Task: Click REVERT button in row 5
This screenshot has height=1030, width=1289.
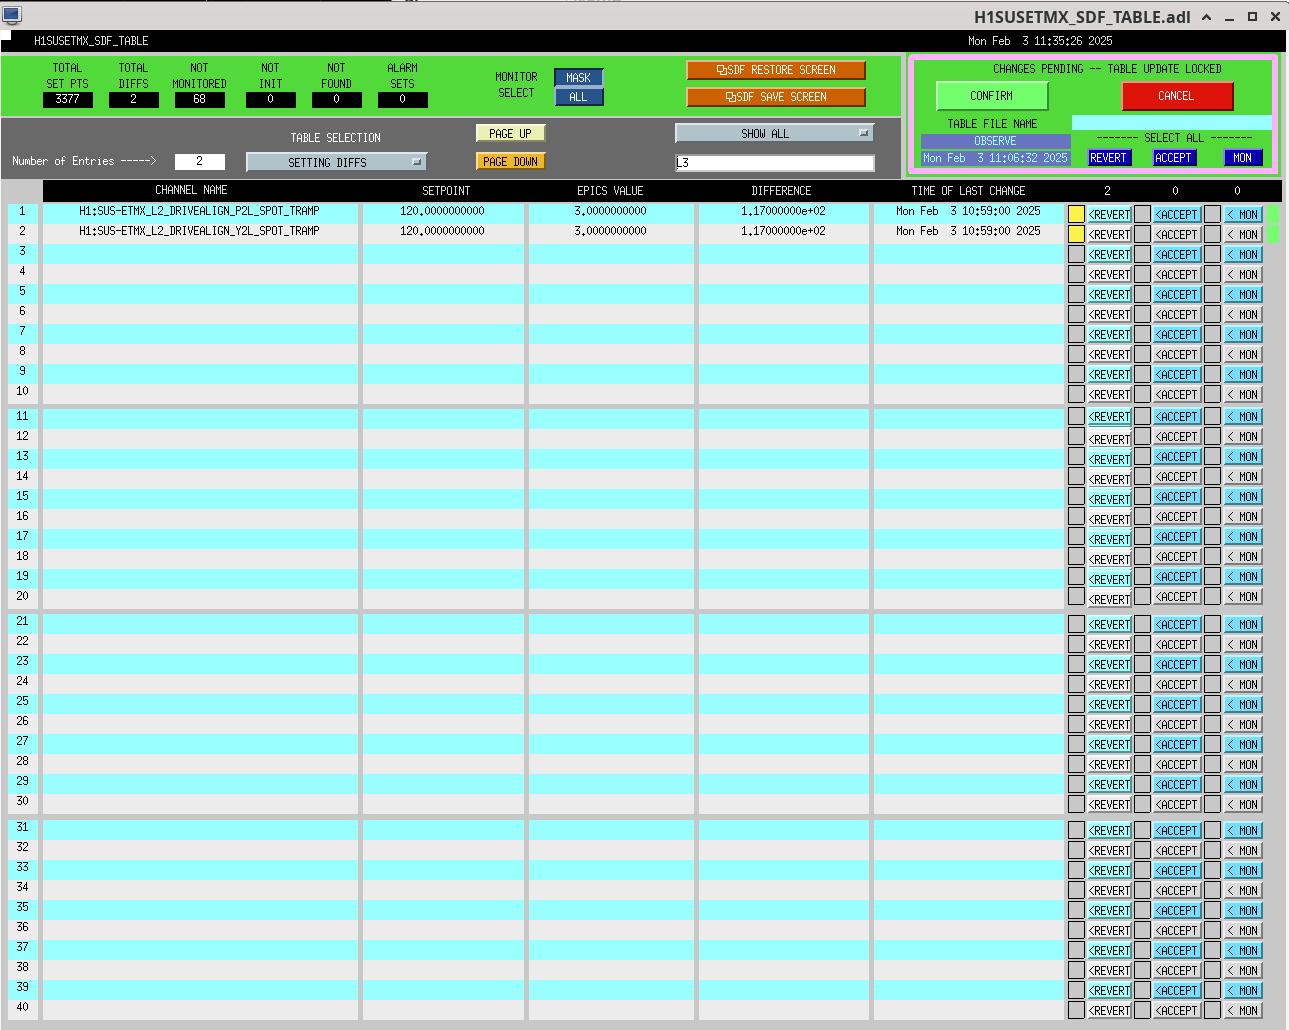Action: point(1110,295)
